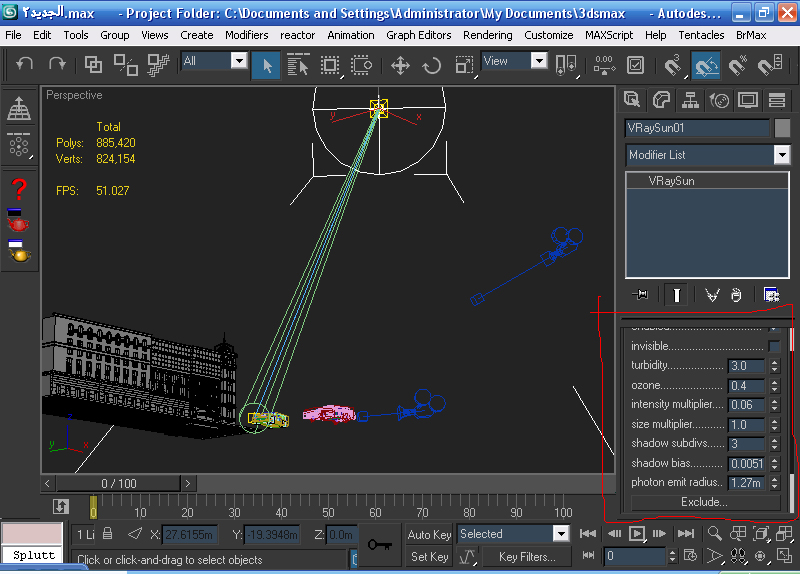The height and width of the screenshot is (574, 800).
Task: Open the MAXScript menu
Action: [x=609, y=35]
